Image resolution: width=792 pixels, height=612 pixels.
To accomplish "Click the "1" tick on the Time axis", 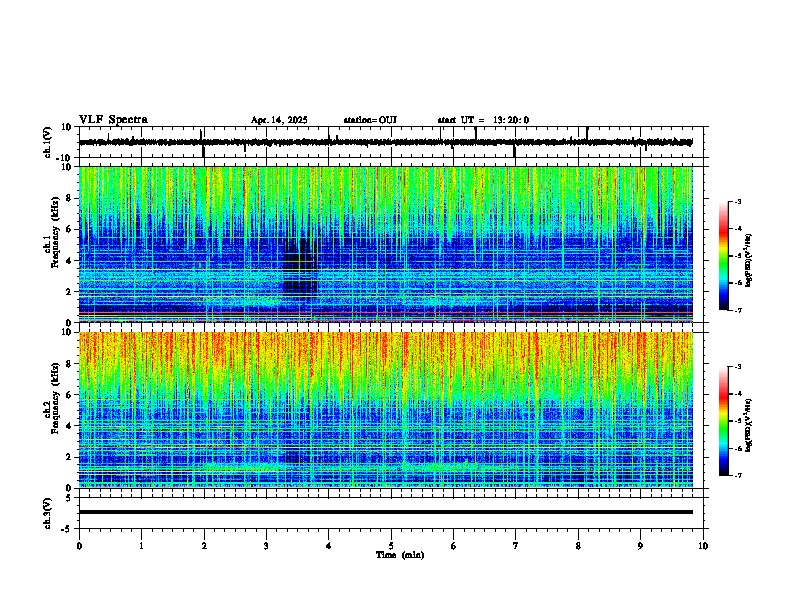I will tap(141, 546).
